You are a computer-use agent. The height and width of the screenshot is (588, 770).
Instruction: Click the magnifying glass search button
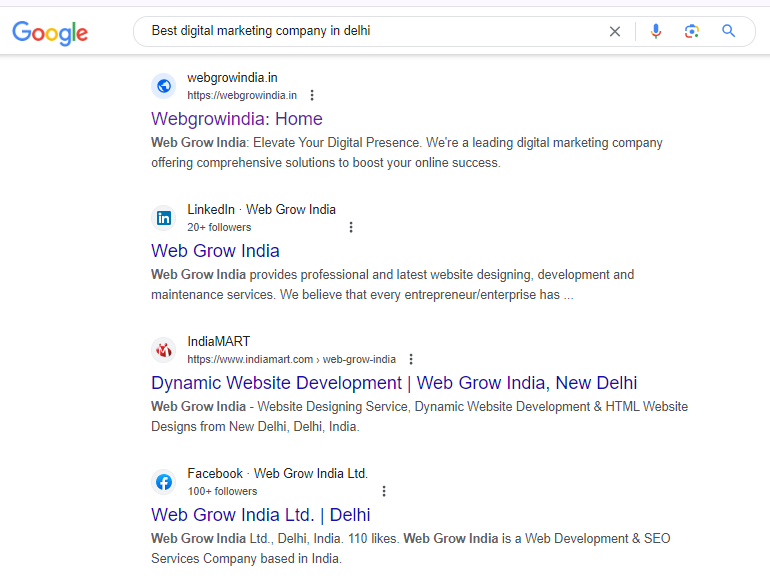pyautogui.click(x=728, y=31)
